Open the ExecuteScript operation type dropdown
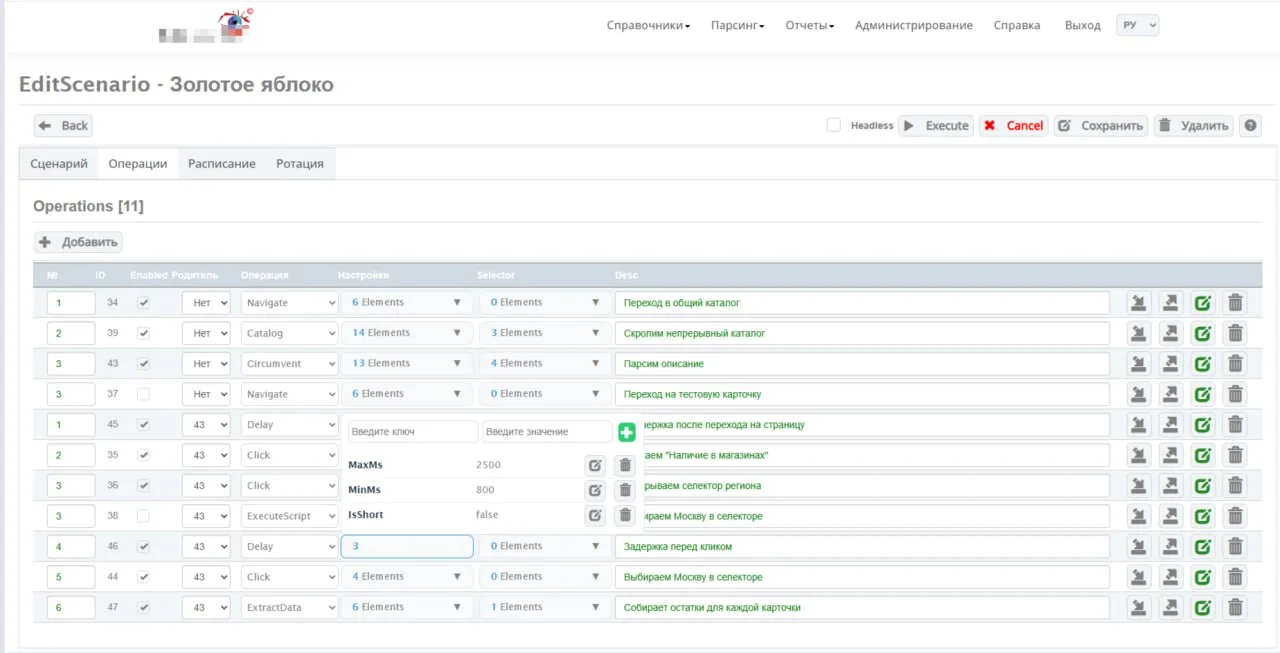Image resolution: width=1280 pixels, height=653 pixels. [289, 516]
